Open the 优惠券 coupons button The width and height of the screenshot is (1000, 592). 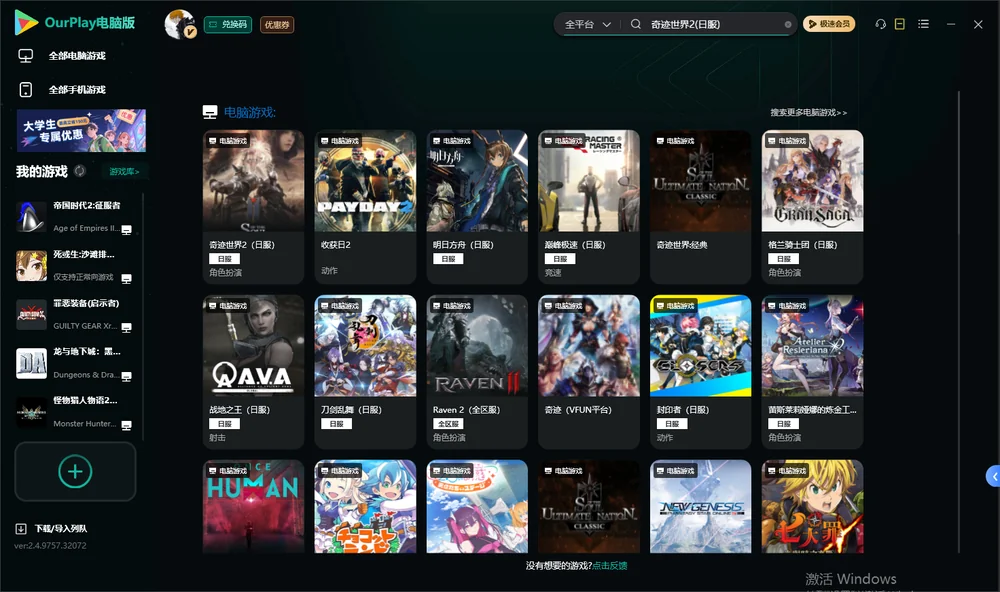pyautogui.click(x=277, y=25)
